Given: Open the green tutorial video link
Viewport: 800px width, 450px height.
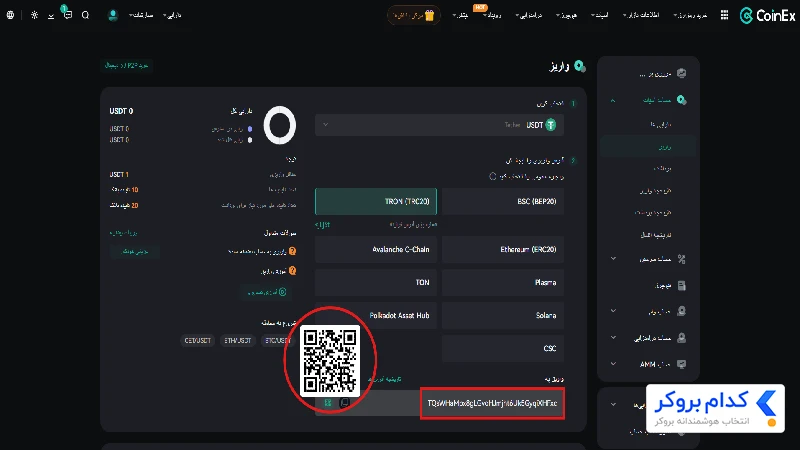Looking at the screenshot, I should (x=267, y=292).
